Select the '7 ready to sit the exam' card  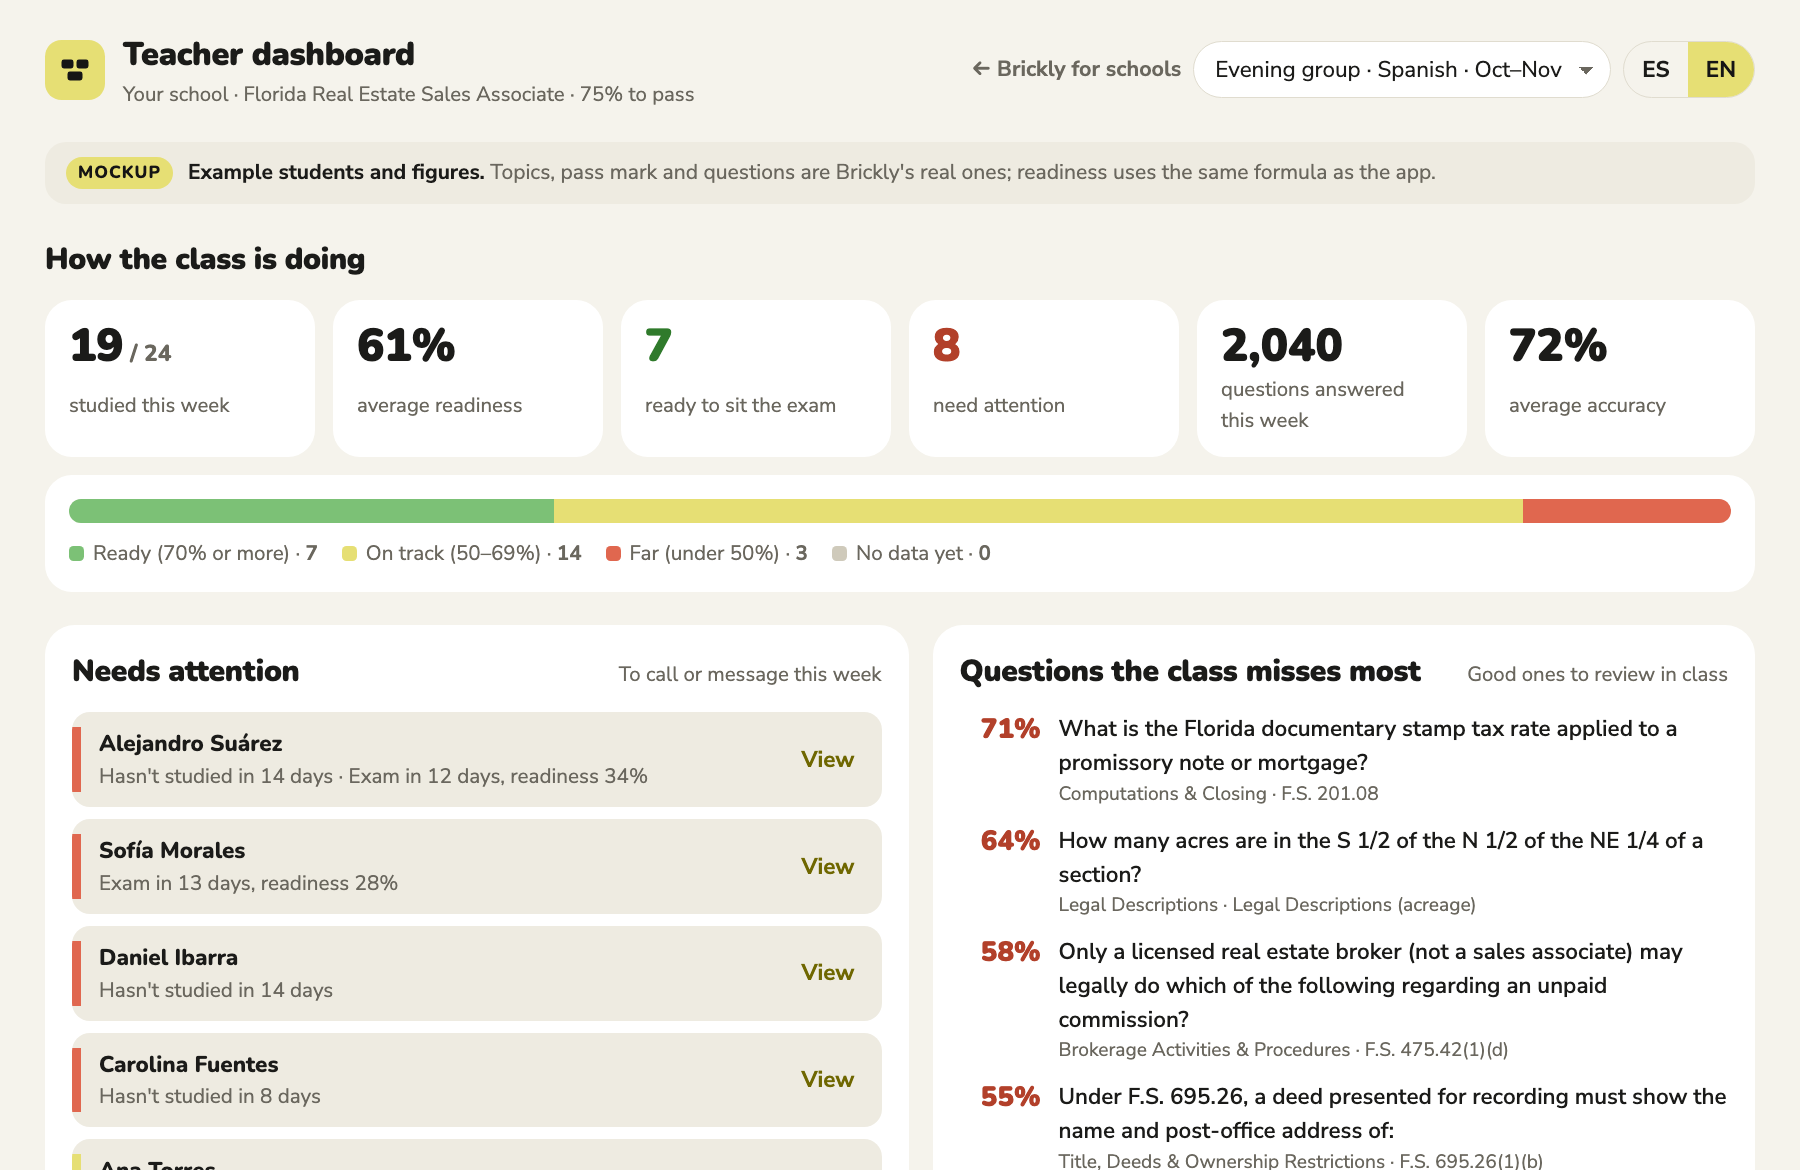(x=756, y=378)
